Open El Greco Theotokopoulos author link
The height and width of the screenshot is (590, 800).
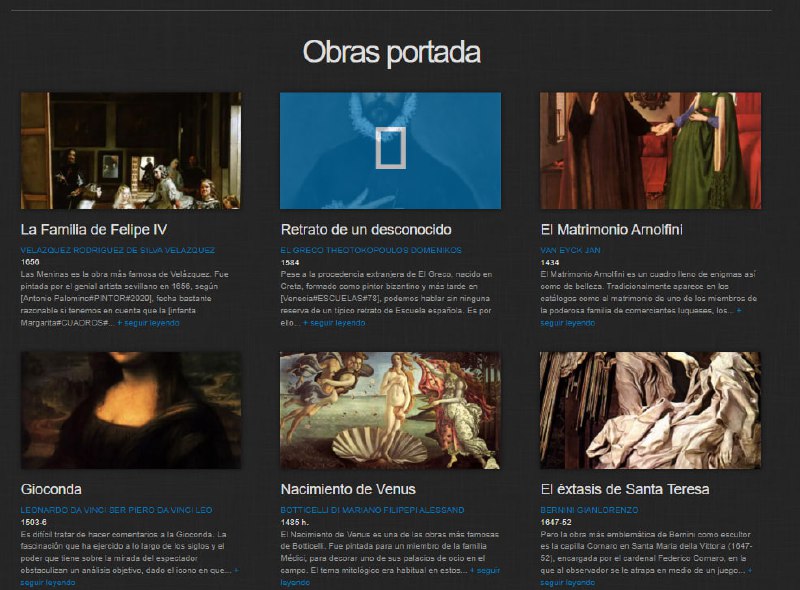click(x=371, y=250)
